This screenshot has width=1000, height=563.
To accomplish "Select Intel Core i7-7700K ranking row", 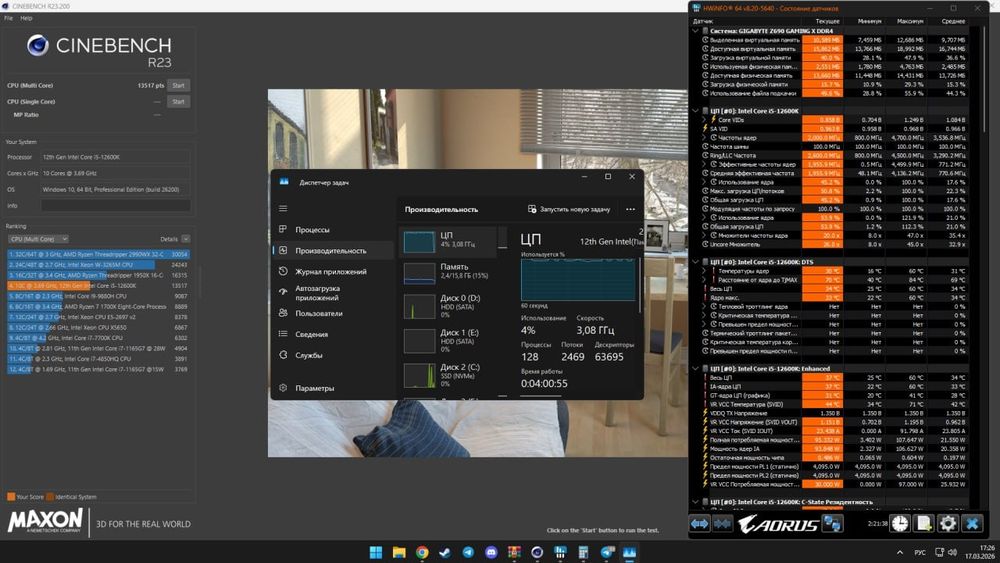I will [98, 338].
